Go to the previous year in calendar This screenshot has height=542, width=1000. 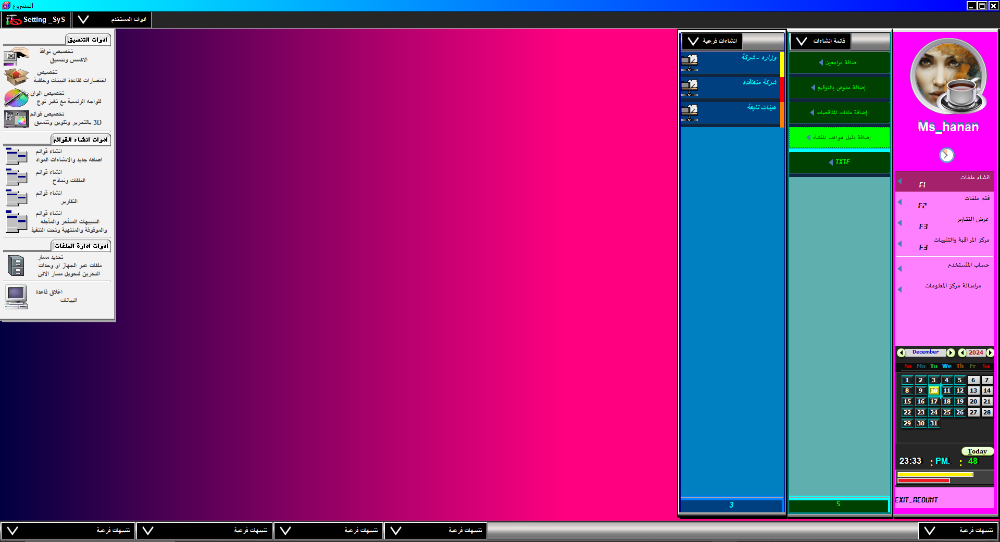(x=962, y=352)
